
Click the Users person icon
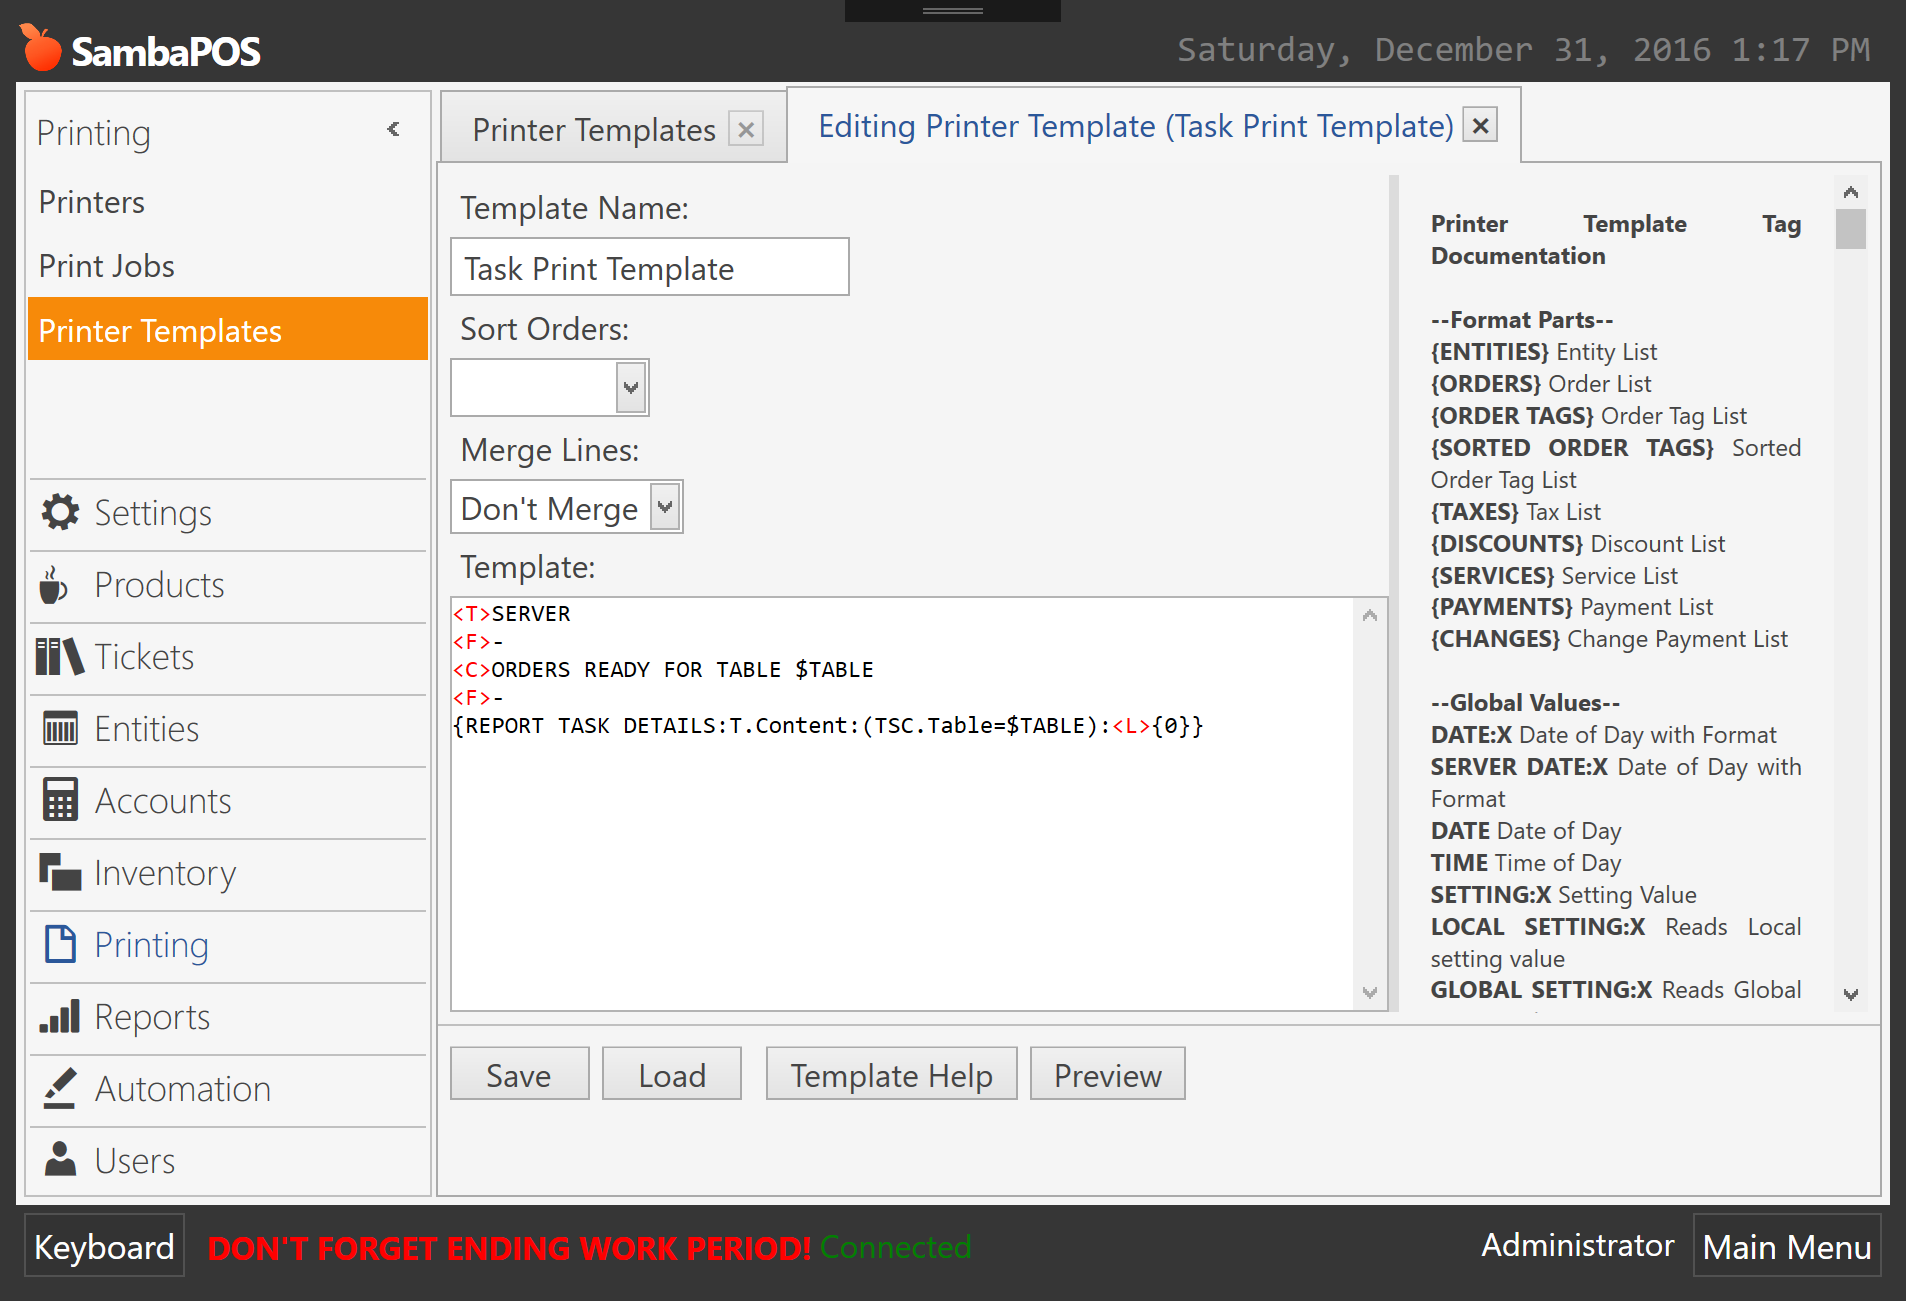point(60,1159)
